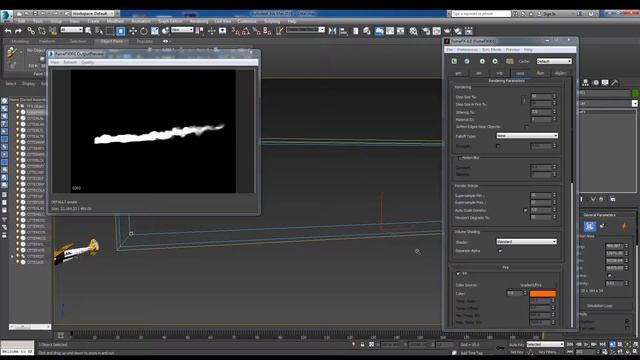This screenshot has width=640, height=360.
Task: Click the Rendered Frame Window icon
Action: (x=437, y=31)
